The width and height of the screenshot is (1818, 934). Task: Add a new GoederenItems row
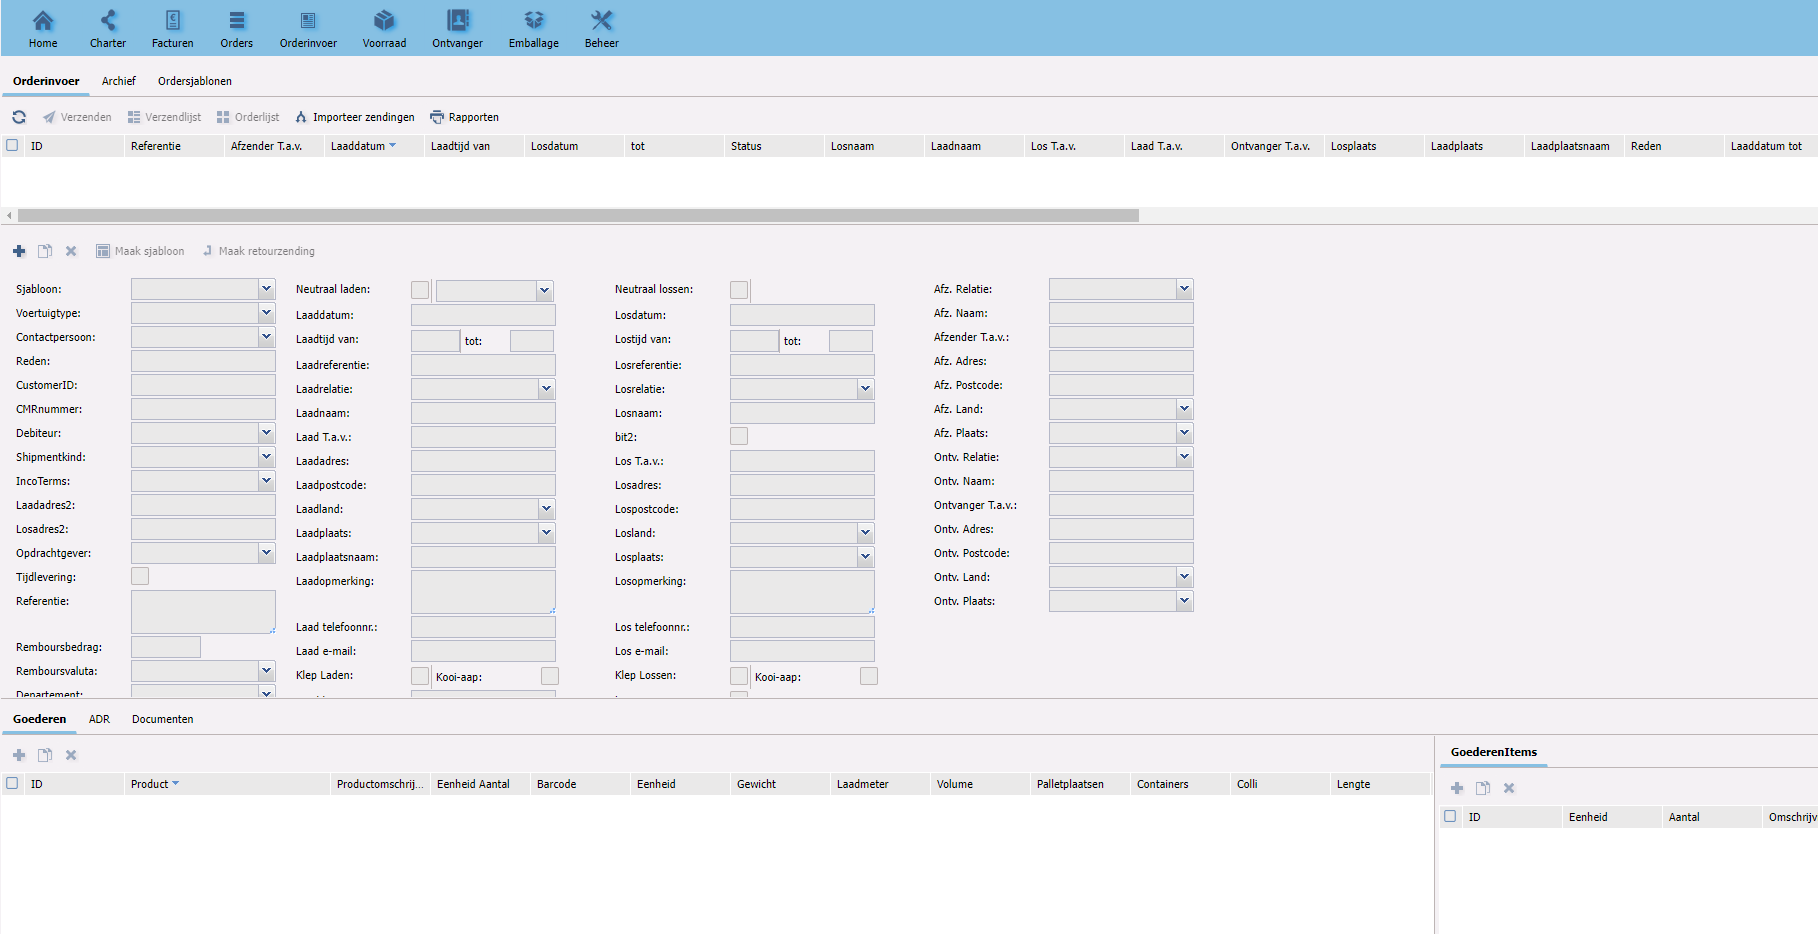(1457, 788)
